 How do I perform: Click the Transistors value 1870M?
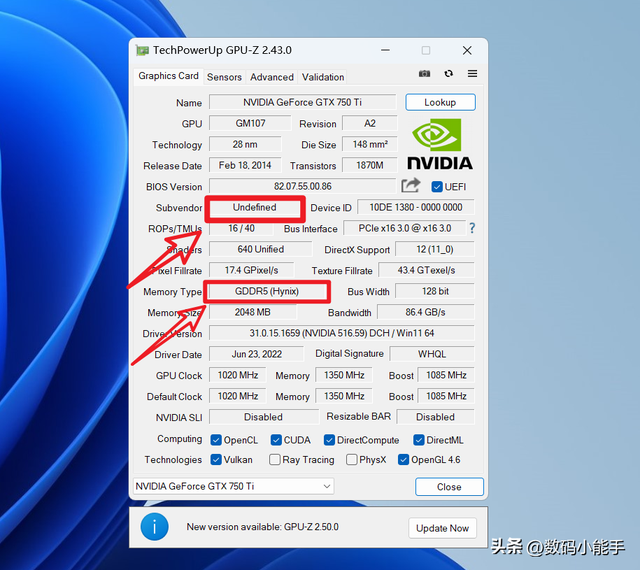tap(369, 165)
